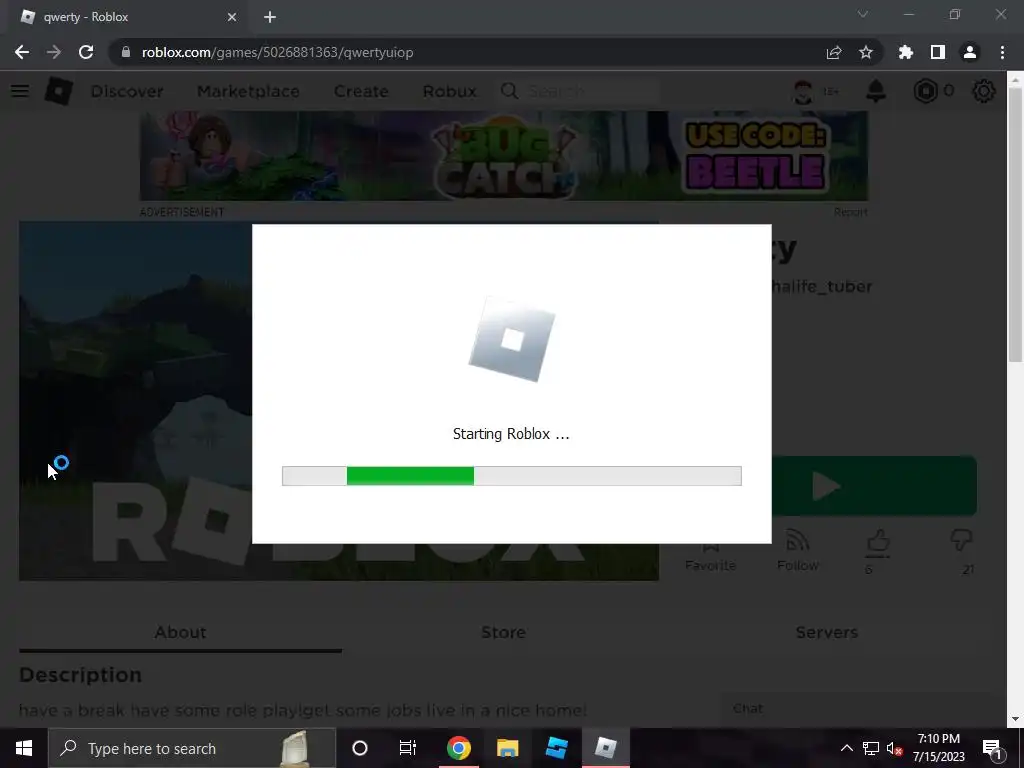1024x768 pixels.
Task: Open Chrome profile avatar
Action: (x=970, y=52)
